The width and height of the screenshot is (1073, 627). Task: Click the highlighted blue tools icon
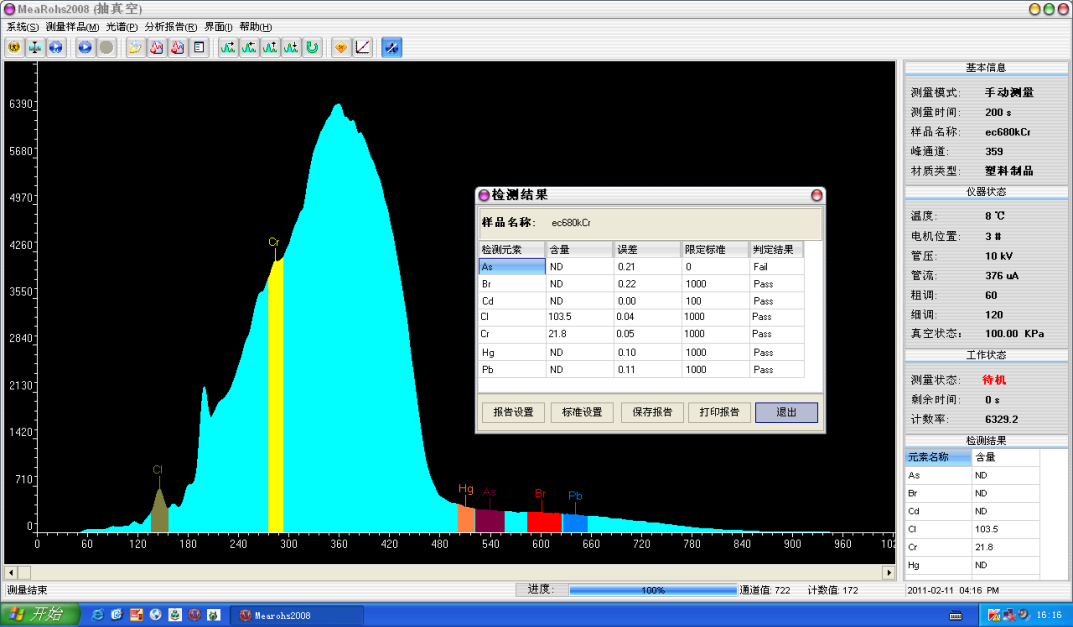(391, 47)
